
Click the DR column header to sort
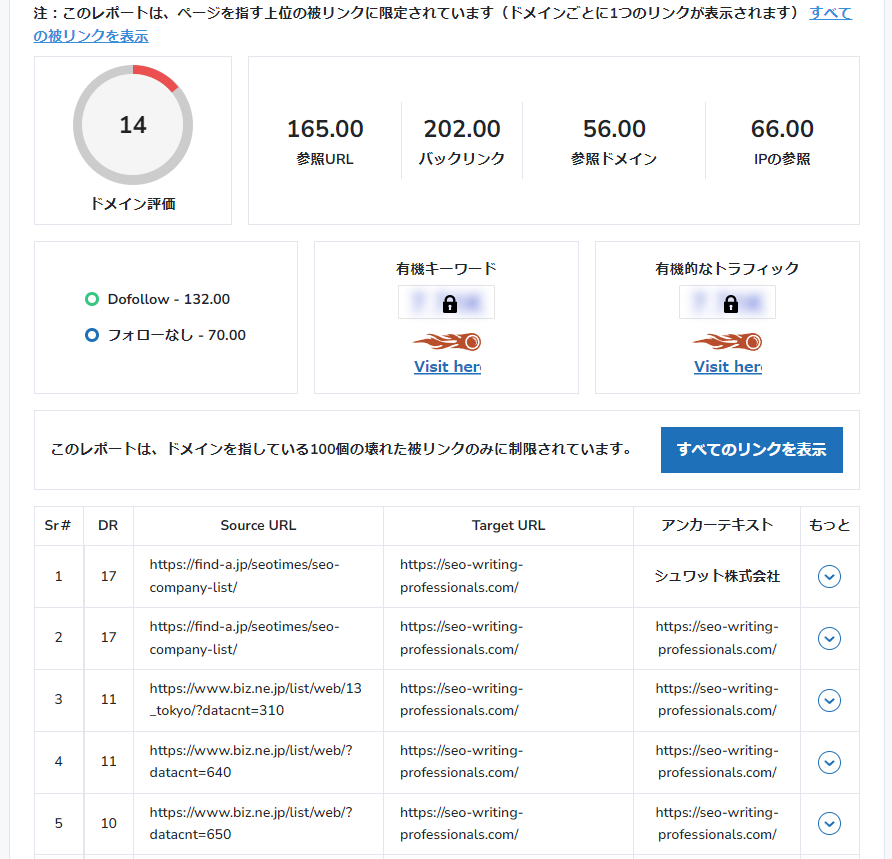click(x=108, y=525)
